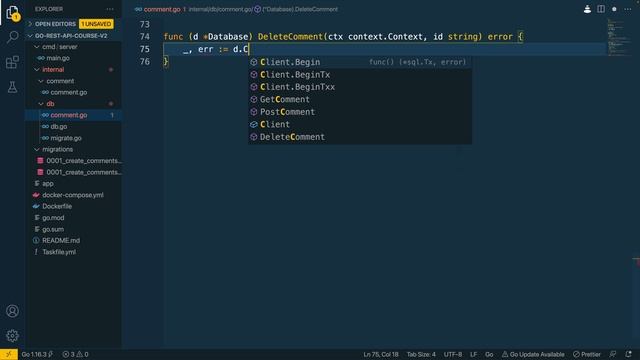Click the info icon beside README.md

pyautogui.click(x=36, y=240)
